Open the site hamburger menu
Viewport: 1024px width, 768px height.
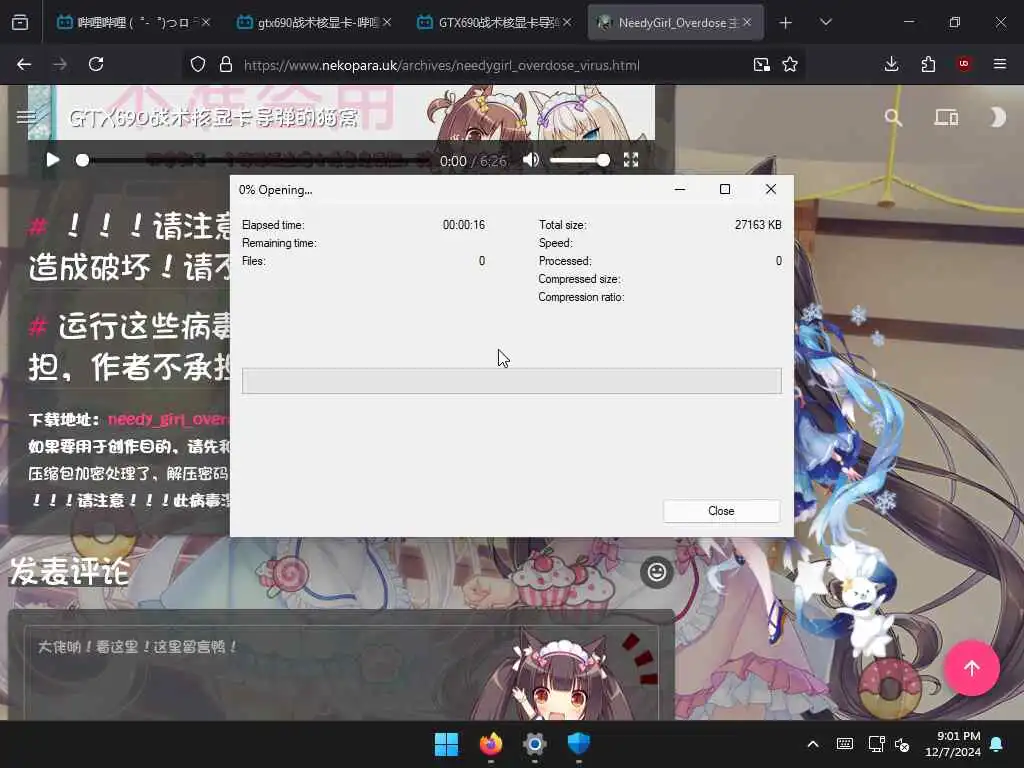pos(26,118)
